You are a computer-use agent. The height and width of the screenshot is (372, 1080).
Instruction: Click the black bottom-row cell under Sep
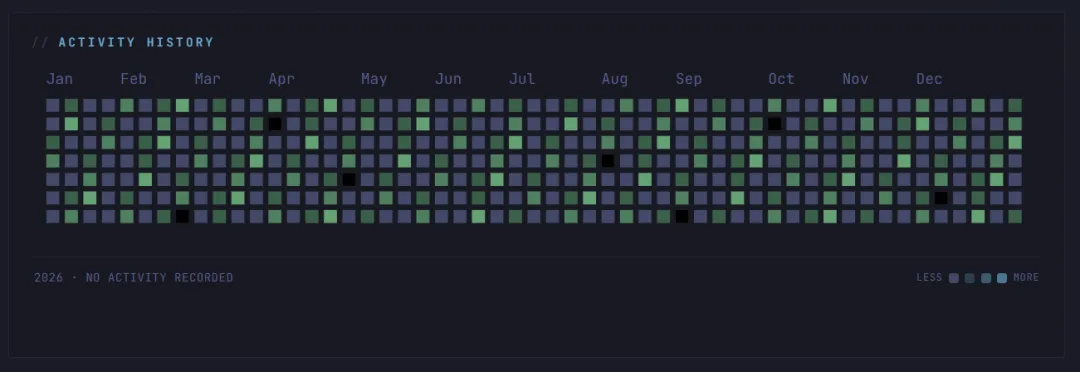pyautogui.click(x=682, y=216)
